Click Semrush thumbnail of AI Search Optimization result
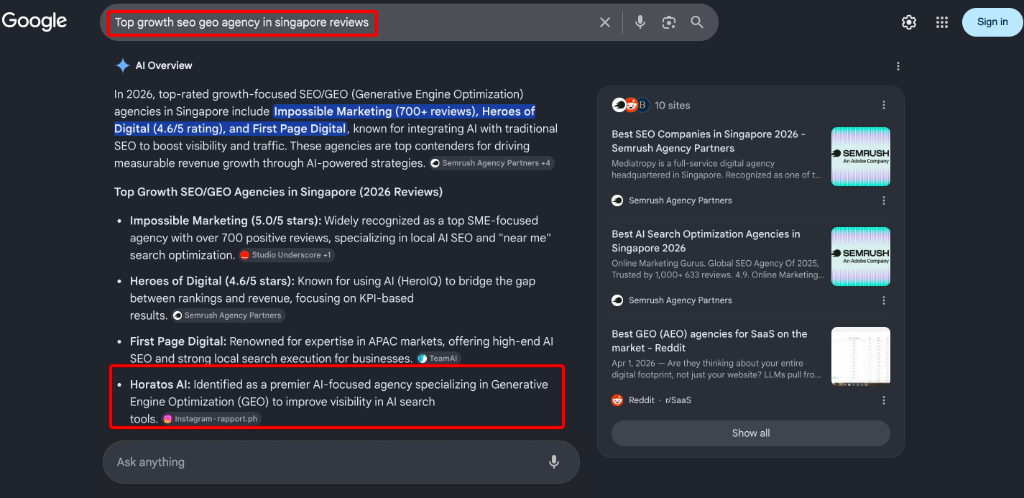 tap(860, 257)
